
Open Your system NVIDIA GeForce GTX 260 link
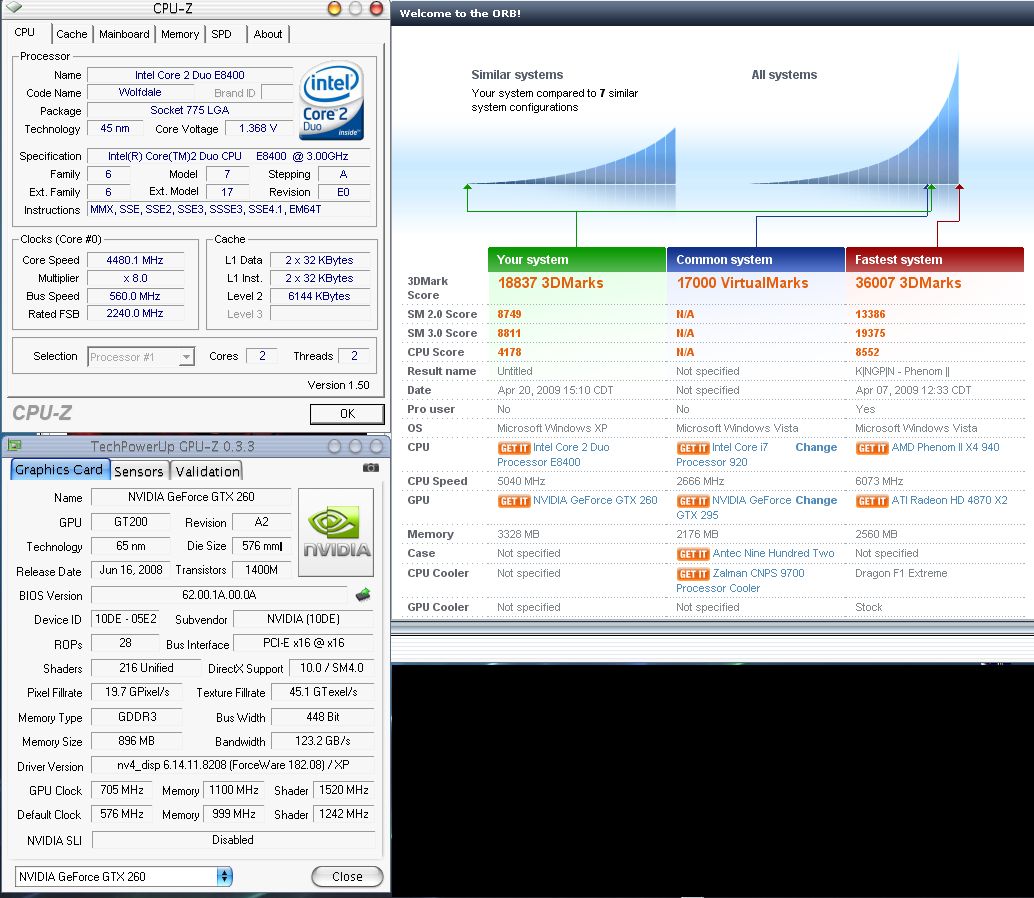coord(595,500)
